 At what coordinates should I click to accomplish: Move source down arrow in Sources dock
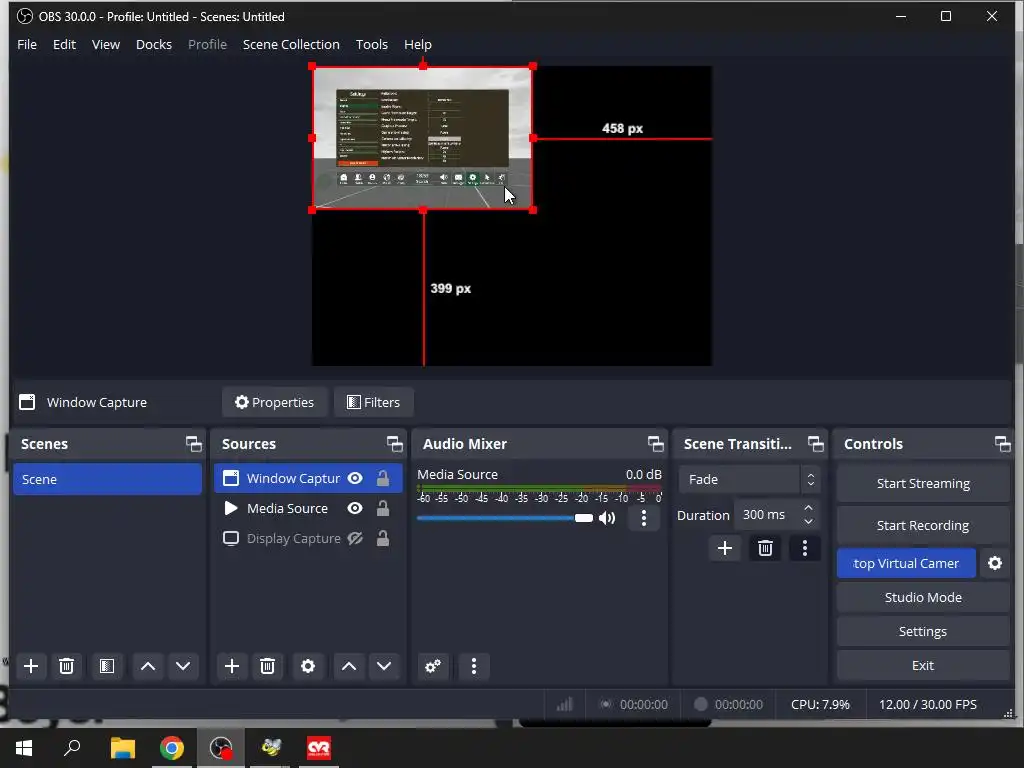point(384,666)
